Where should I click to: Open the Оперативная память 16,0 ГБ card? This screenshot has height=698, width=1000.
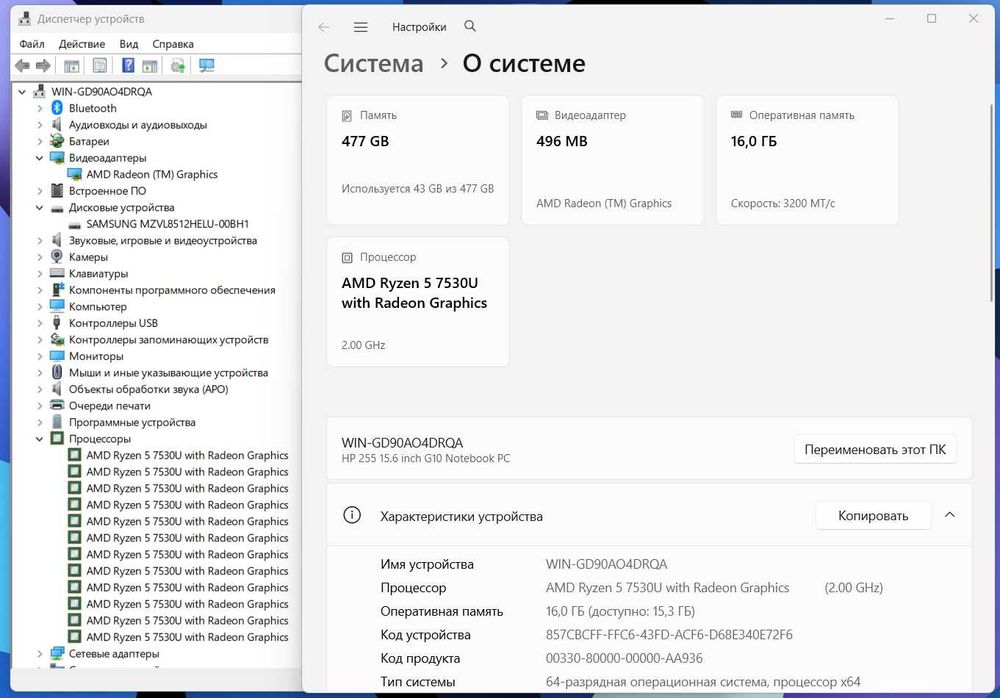pos(807,160)
